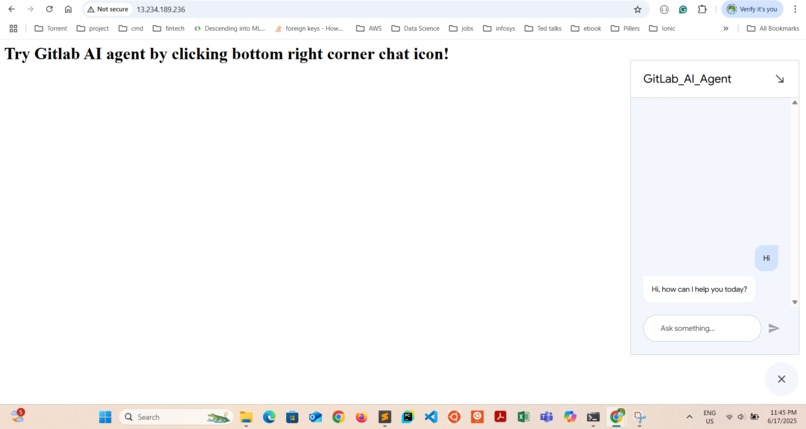806x429 pixels.
Task: Open Sublime Text from taskbar
Action: [384, 417]
